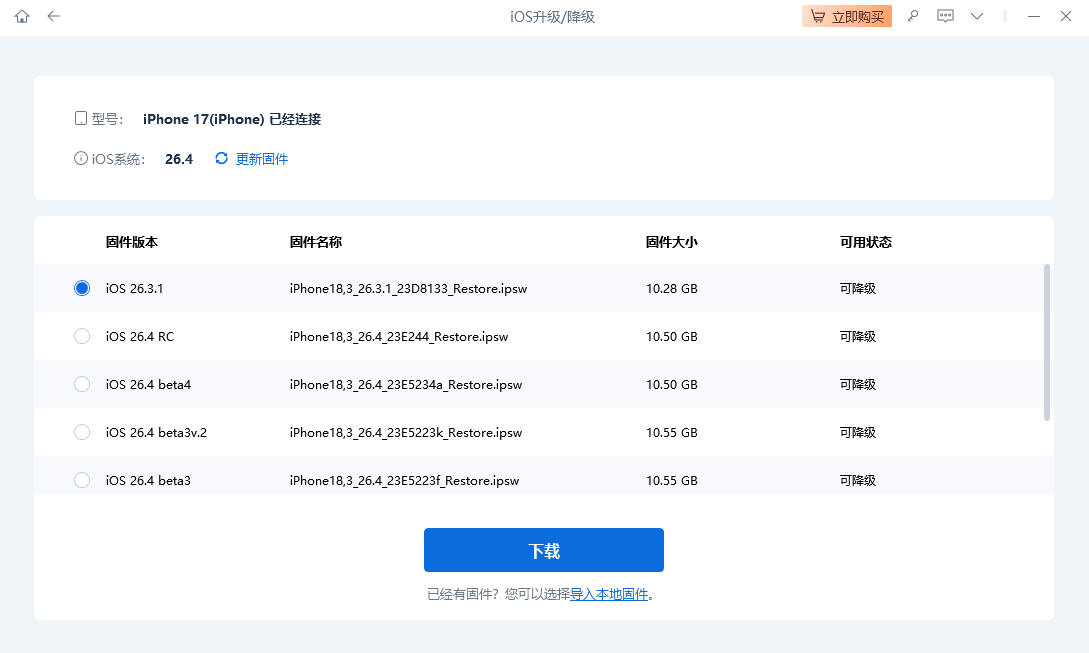The height and width of the screenshot is (653, 1089).
Task: Select the iOS 26.4 beta3v.2 radio button
Action: point(81,432)
